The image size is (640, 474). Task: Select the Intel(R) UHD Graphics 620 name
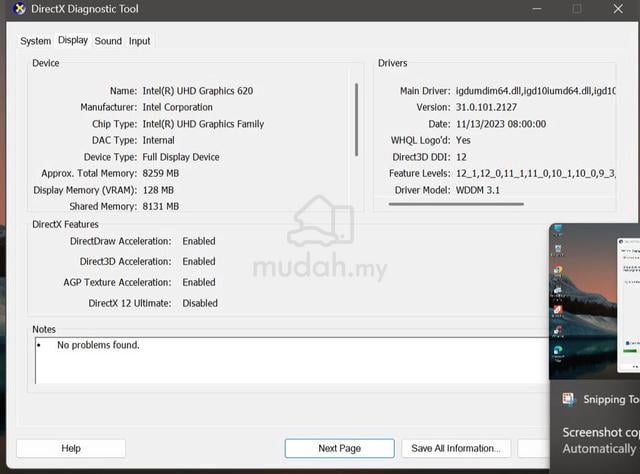click(198, 91)
